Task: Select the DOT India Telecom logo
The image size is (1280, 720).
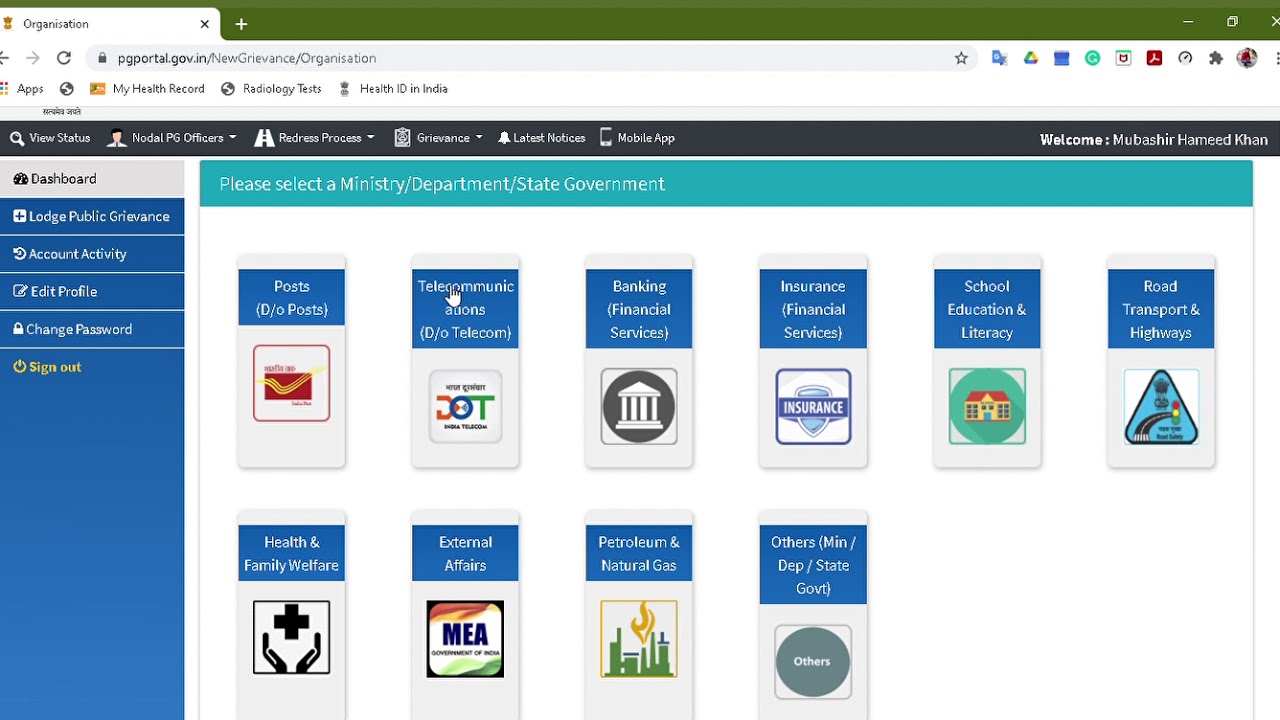Action: [465, 406]
